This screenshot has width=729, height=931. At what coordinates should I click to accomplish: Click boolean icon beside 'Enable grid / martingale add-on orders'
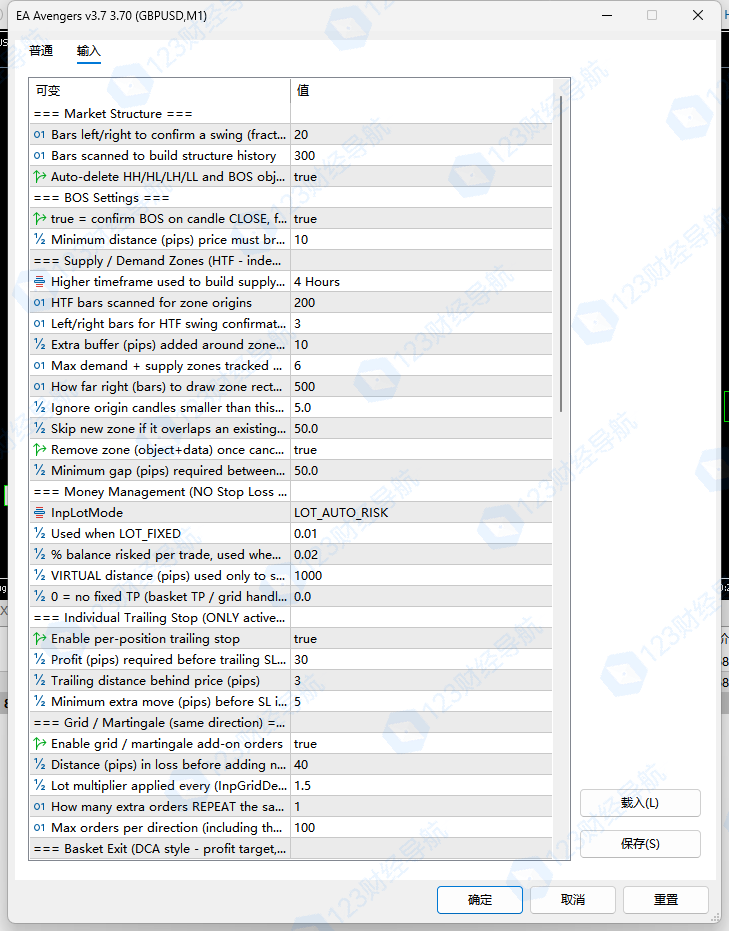(x=39, y=744)
